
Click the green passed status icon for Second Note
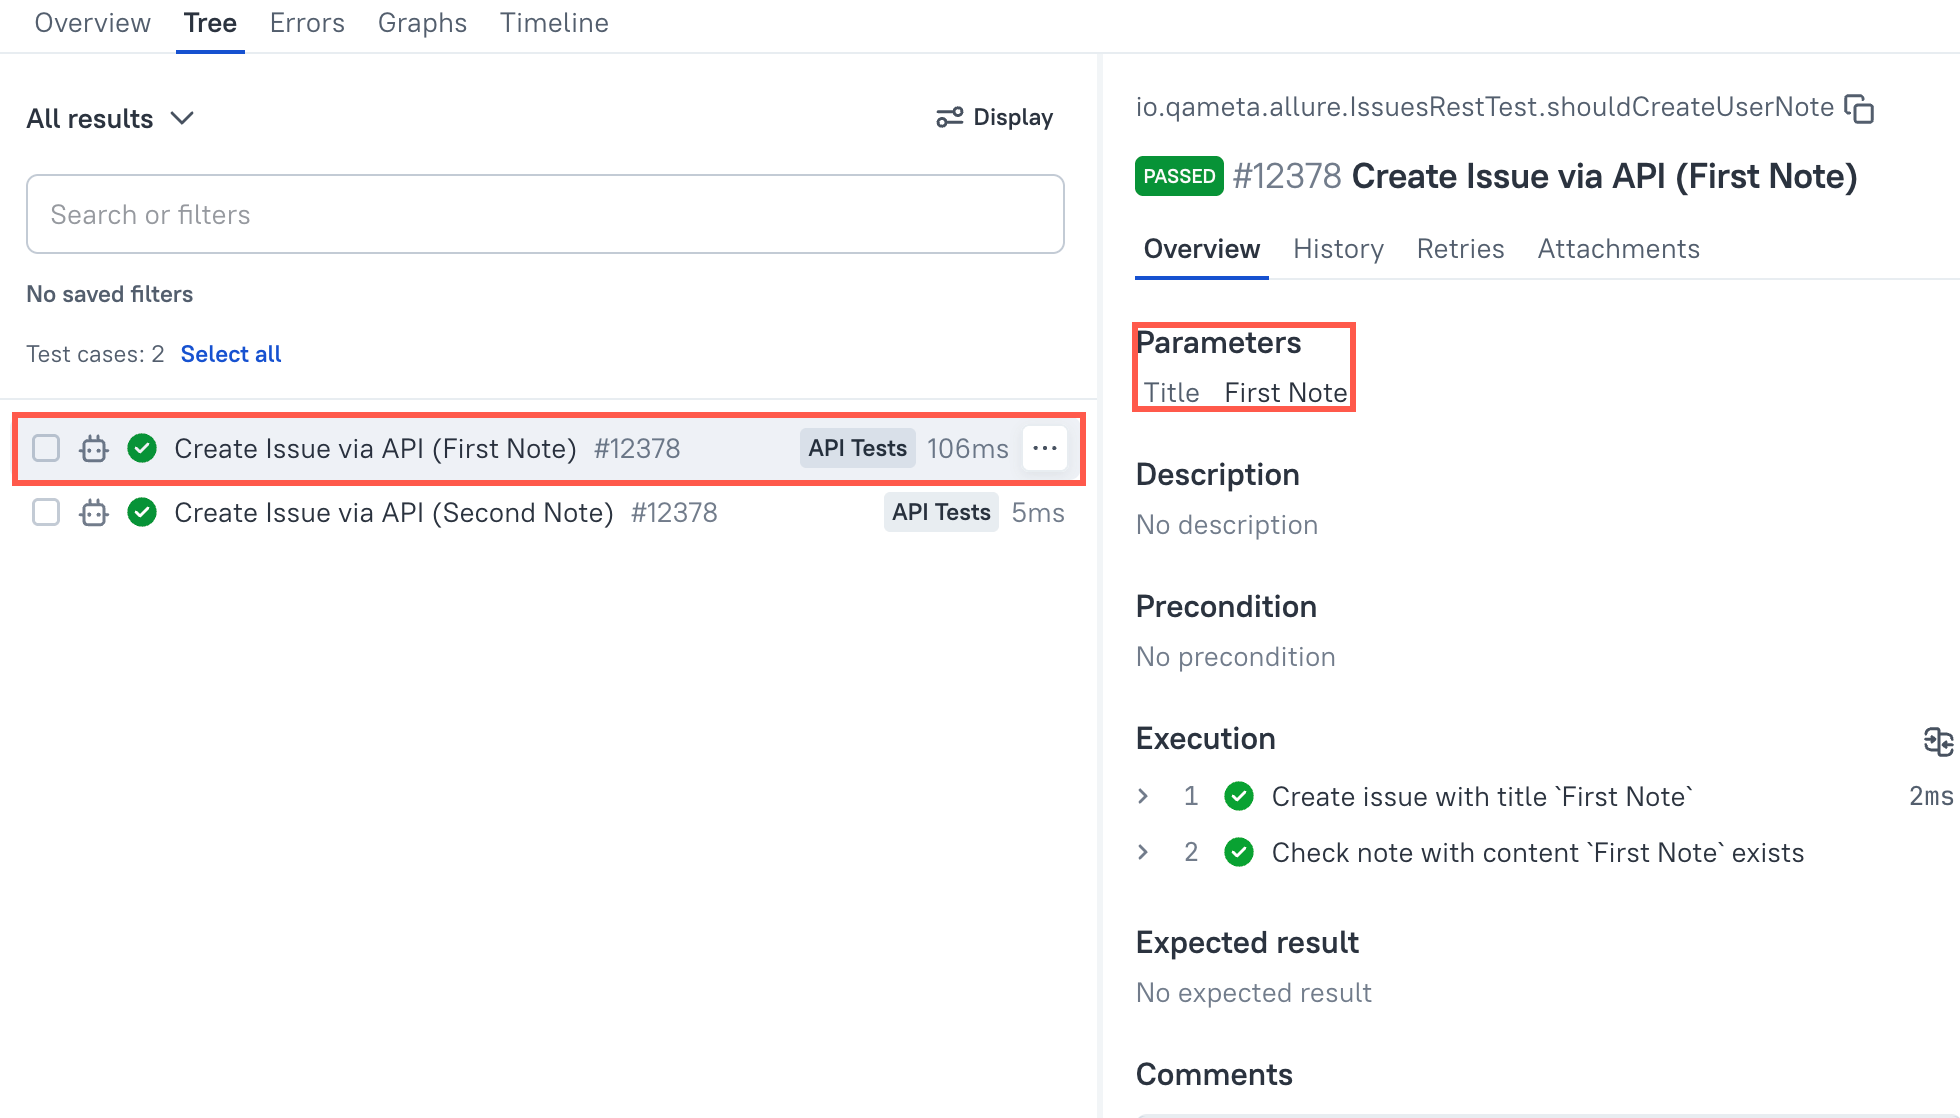pos(142,513)
